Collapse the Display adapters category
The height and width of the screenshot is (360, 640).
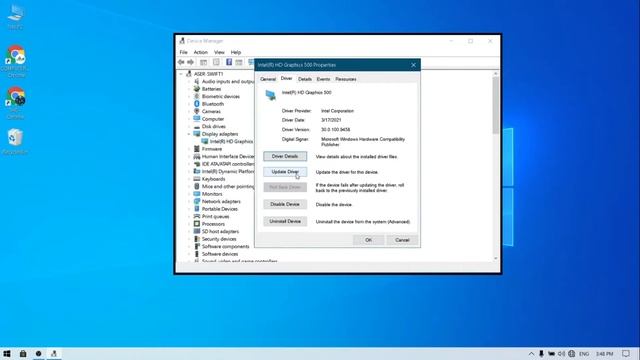(189, 134)
